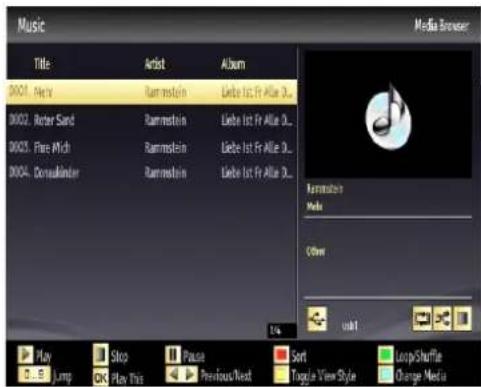Click the Play label text
The width and height of the screenshot is (481, 387).
(43, 356)
